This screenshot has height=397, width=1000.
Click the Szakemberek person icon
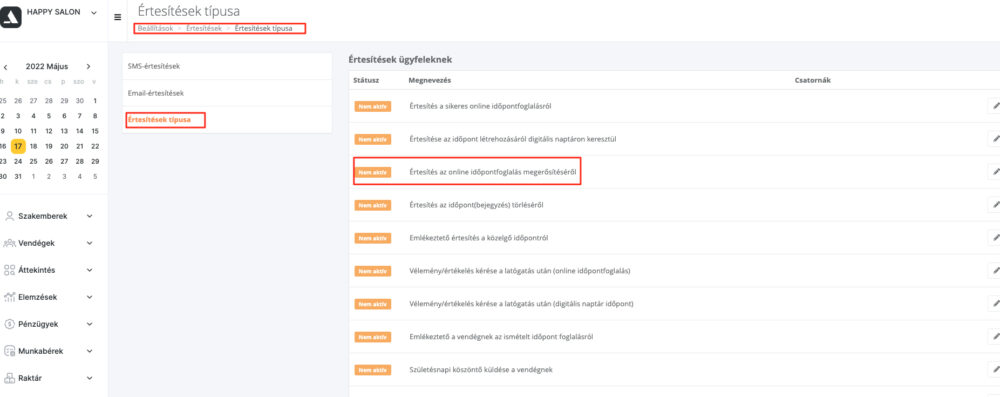click(x=9, y=216)
